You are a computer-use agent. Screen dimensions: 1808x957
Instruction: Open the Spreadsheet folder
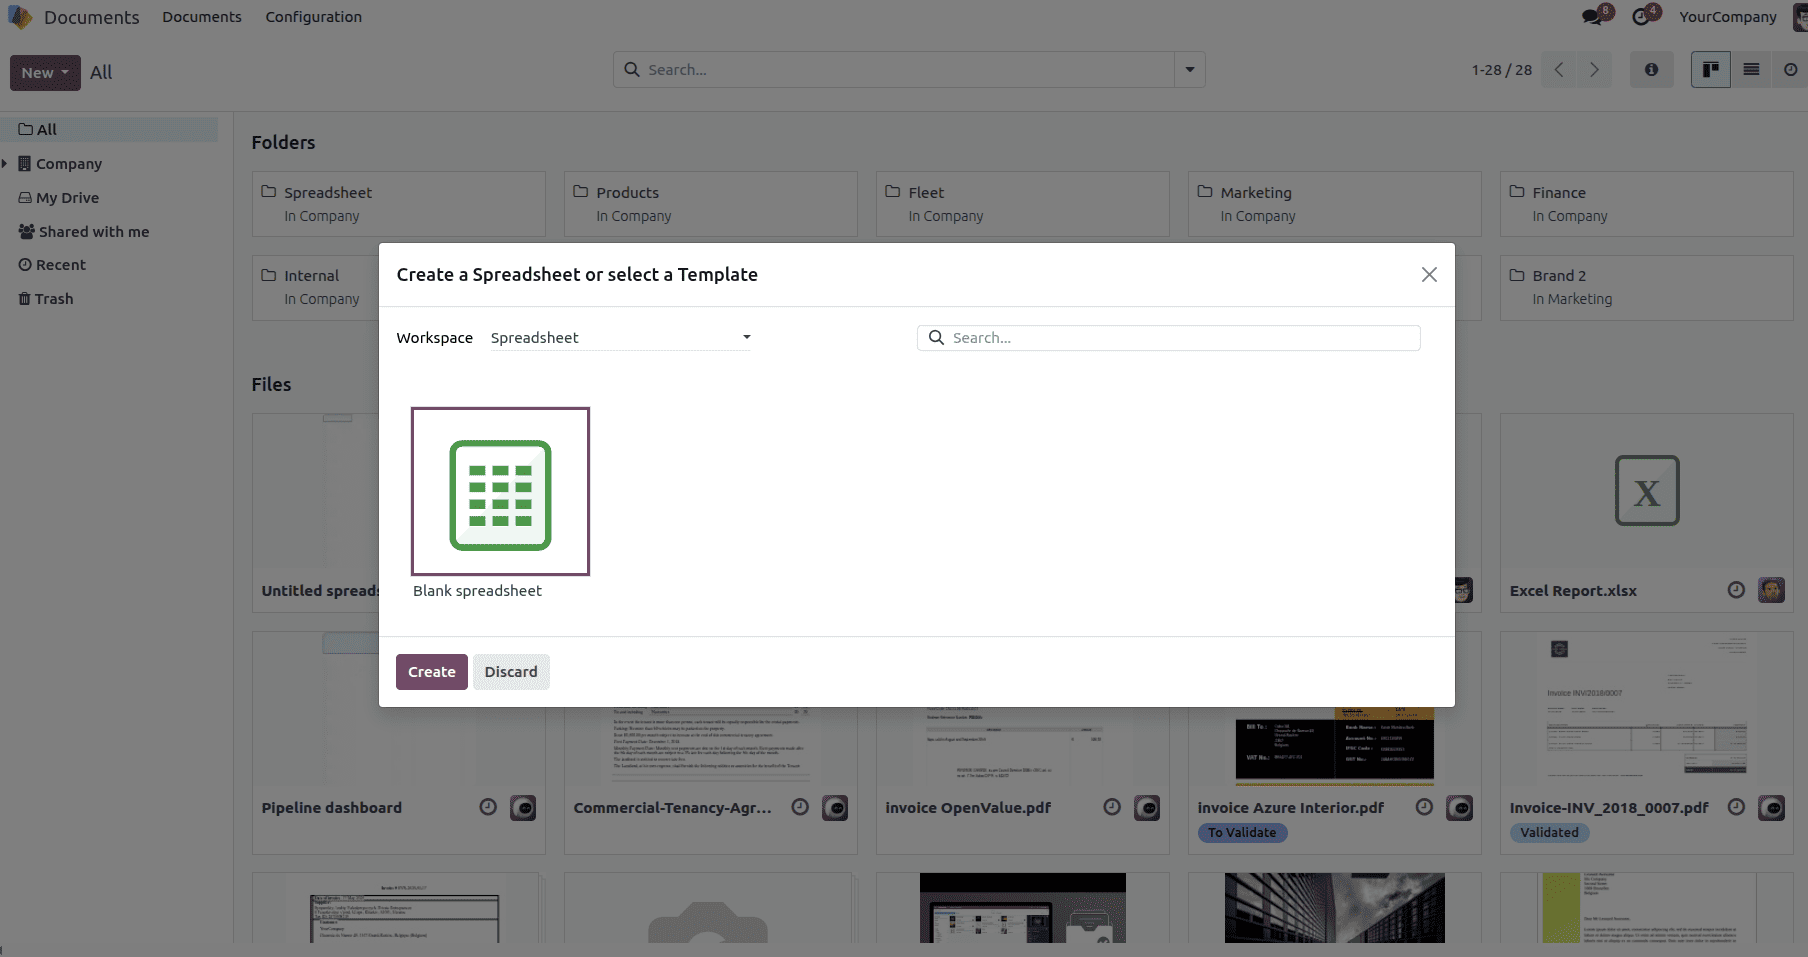click(x=399, y=204)
